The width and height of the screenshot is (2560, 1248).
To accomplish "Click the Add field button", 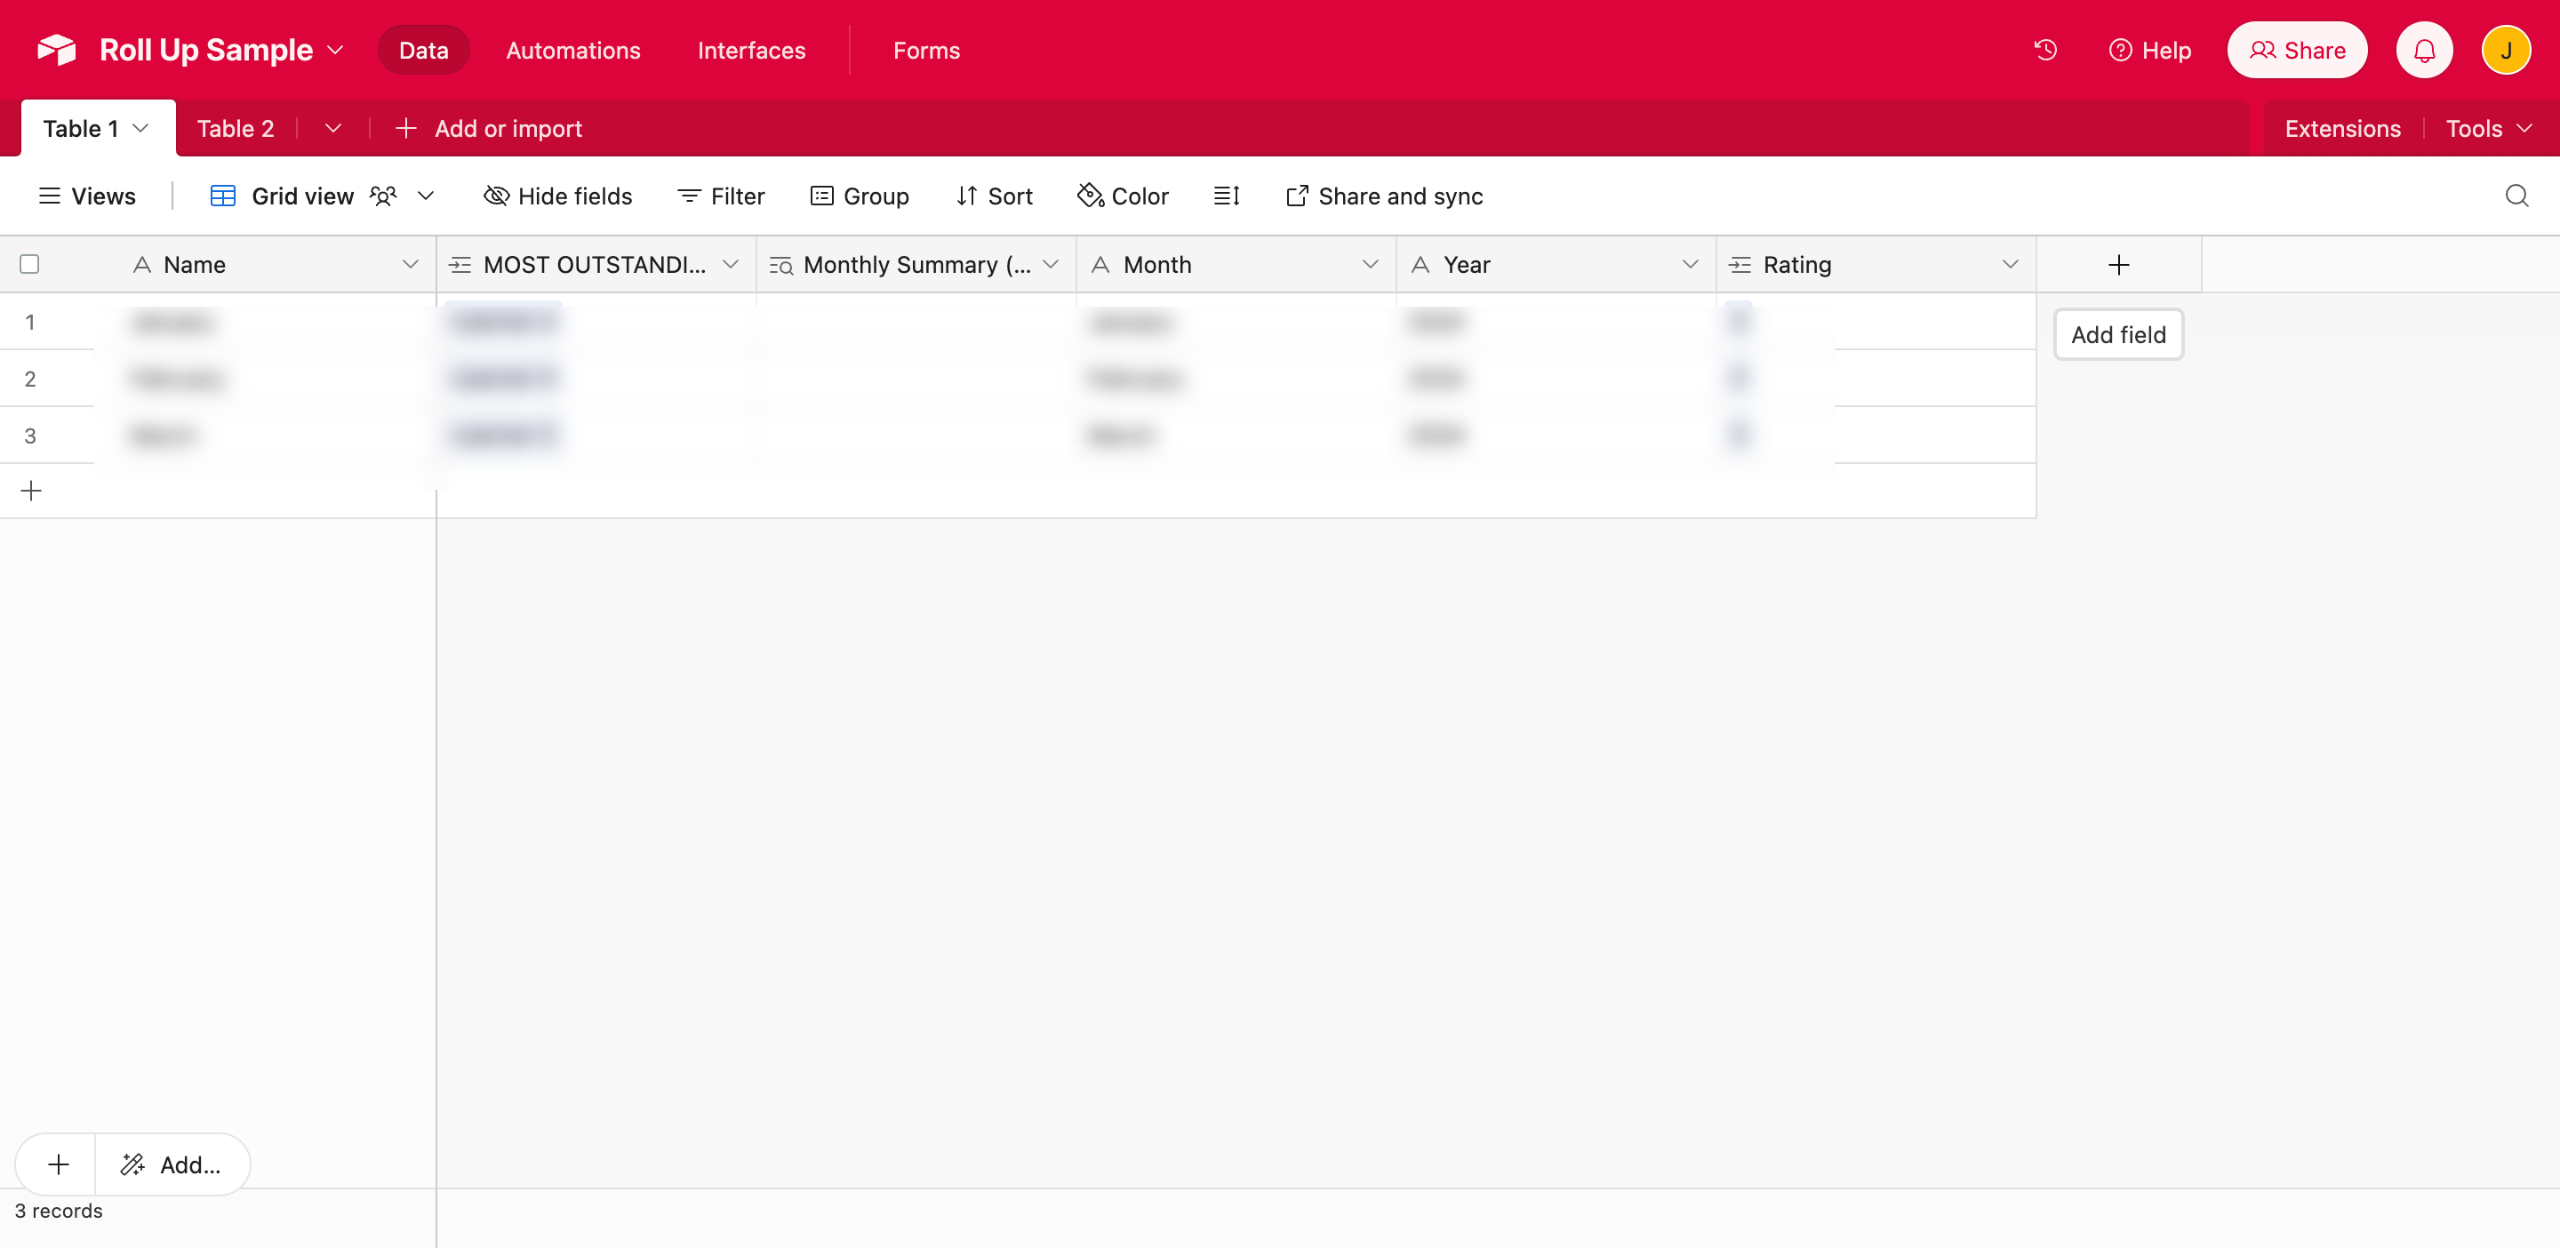I will (x=2118, y=335).
